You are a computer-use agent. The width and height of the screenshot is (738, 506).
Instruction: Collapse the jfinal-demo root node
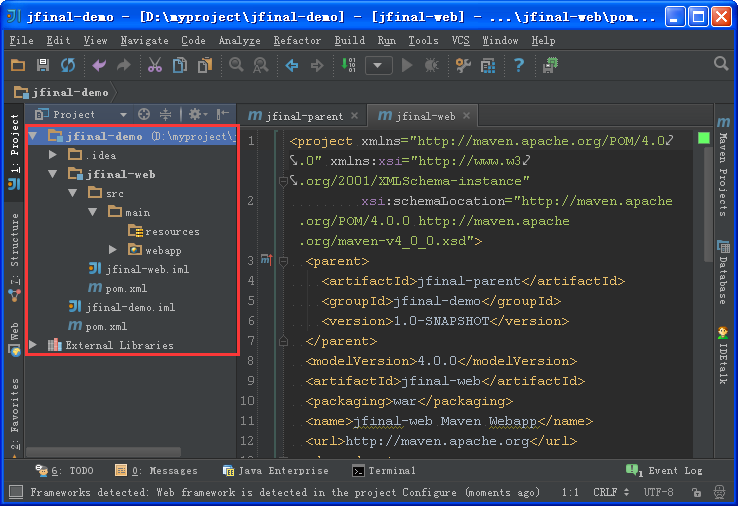point(33,137)
